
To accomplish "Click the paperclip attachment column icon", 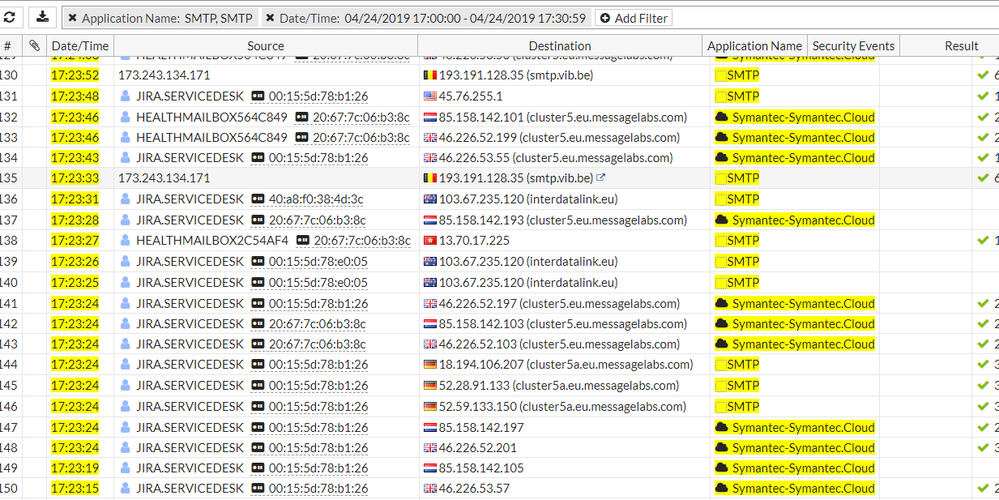I will (x=34, y=45).
